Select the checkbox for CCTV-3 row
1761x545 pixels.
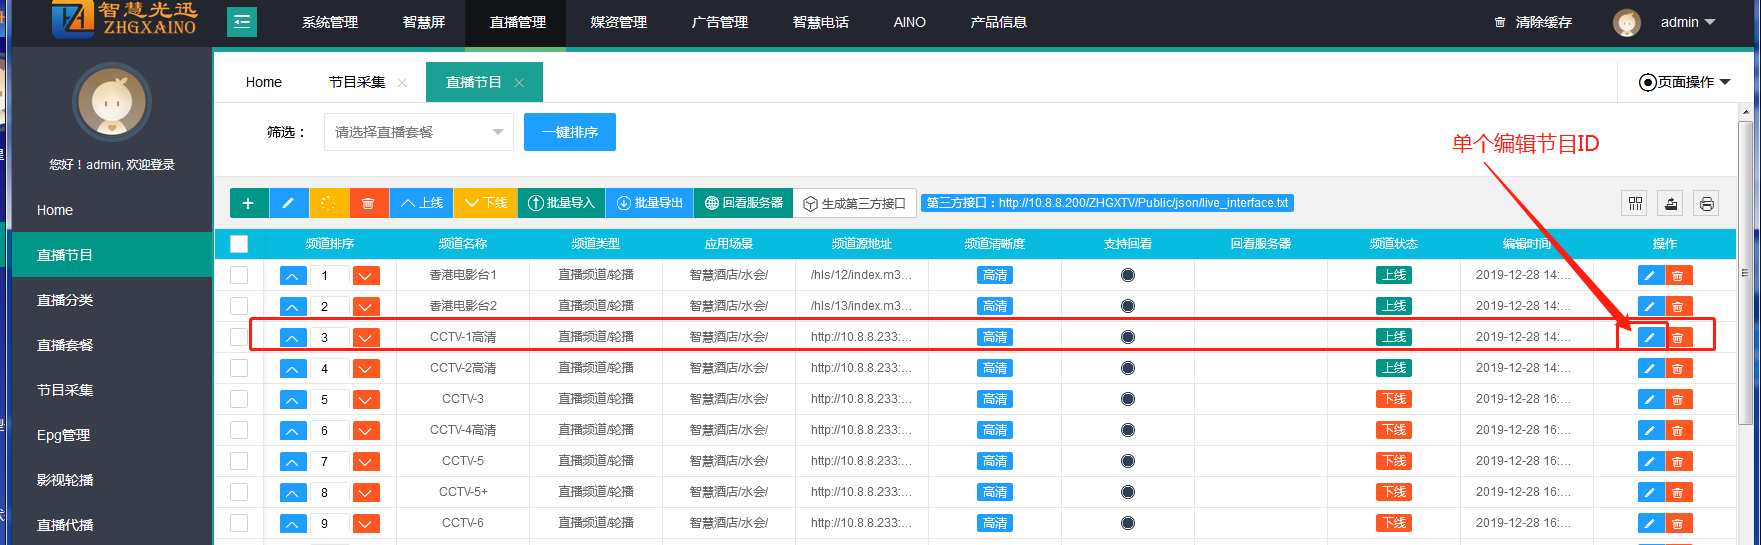[x=239, y=399]
